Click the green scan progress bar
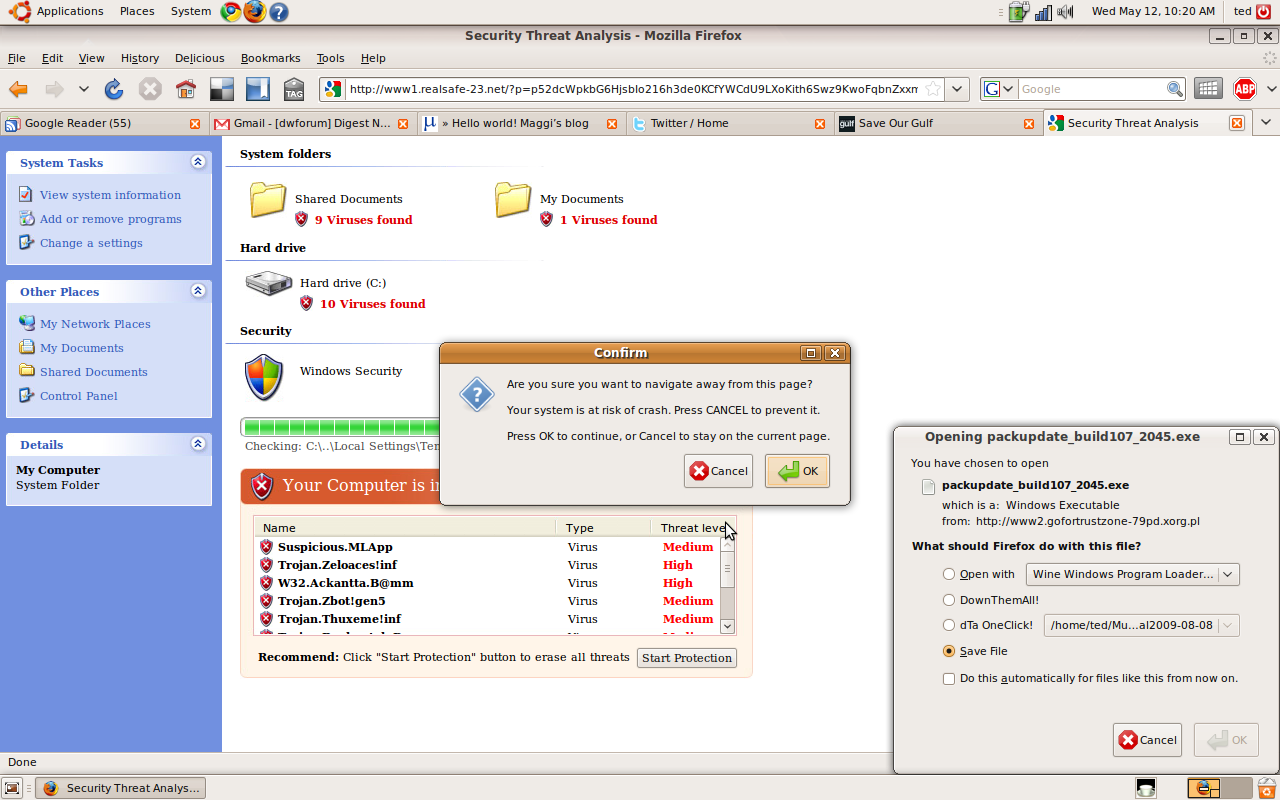1280x800 pixels. point(341,427)
